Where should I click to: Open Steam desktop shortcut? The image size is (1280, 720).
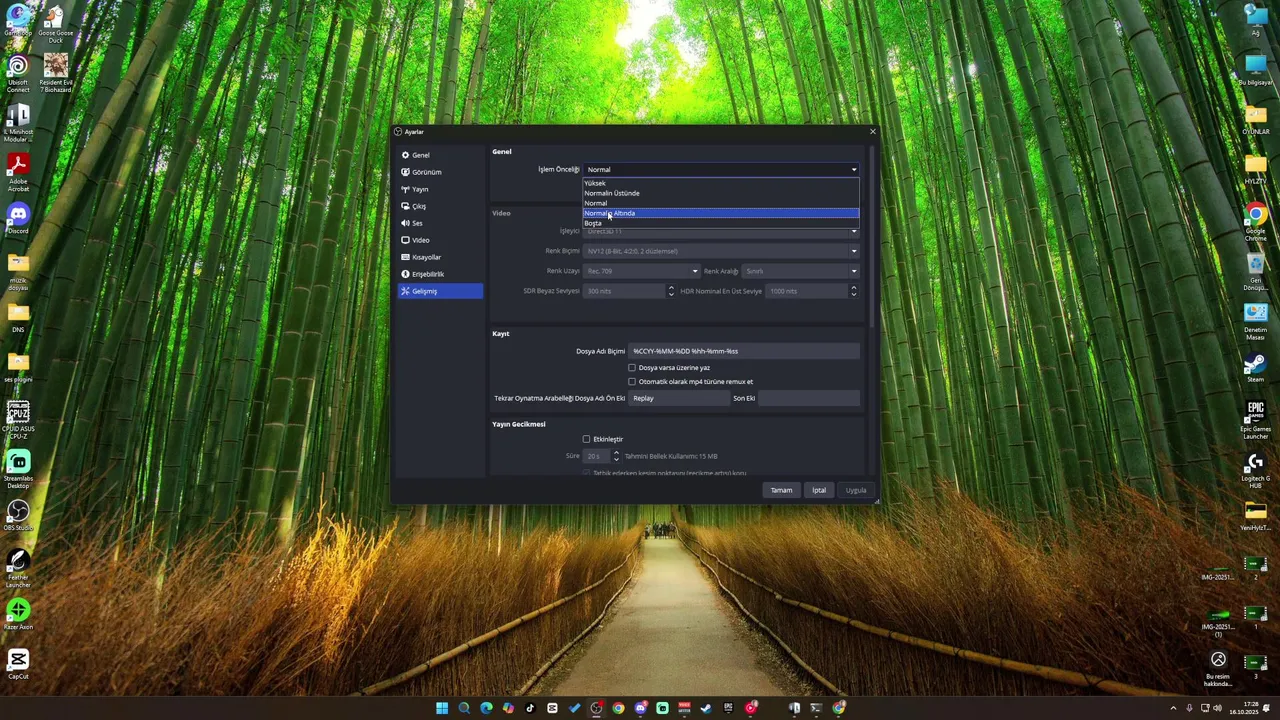click(1255, 368)
